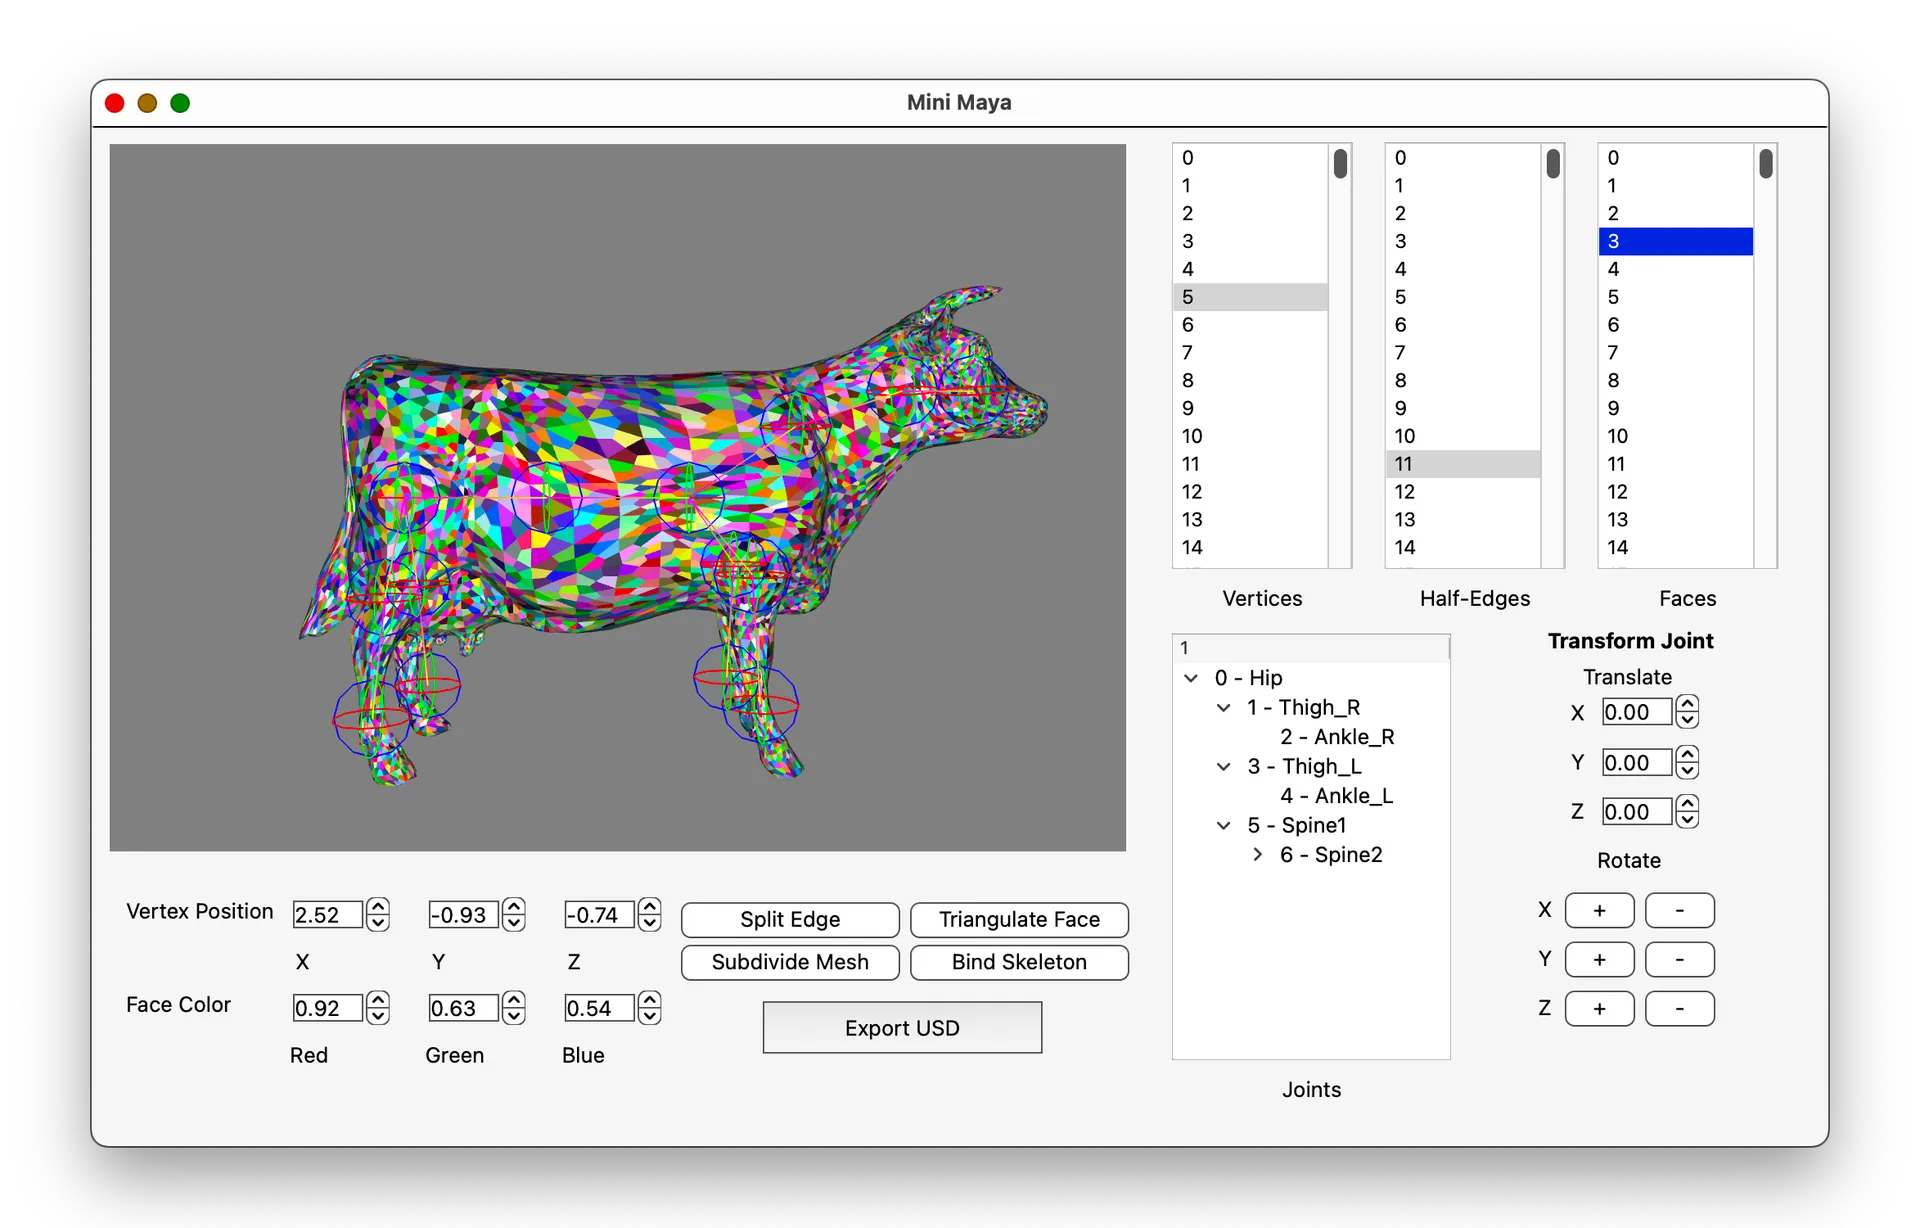Viewport: 1920px width, 1228px height.
Task: Select face 3 in the Faces list
Action: click(1673, 241)
